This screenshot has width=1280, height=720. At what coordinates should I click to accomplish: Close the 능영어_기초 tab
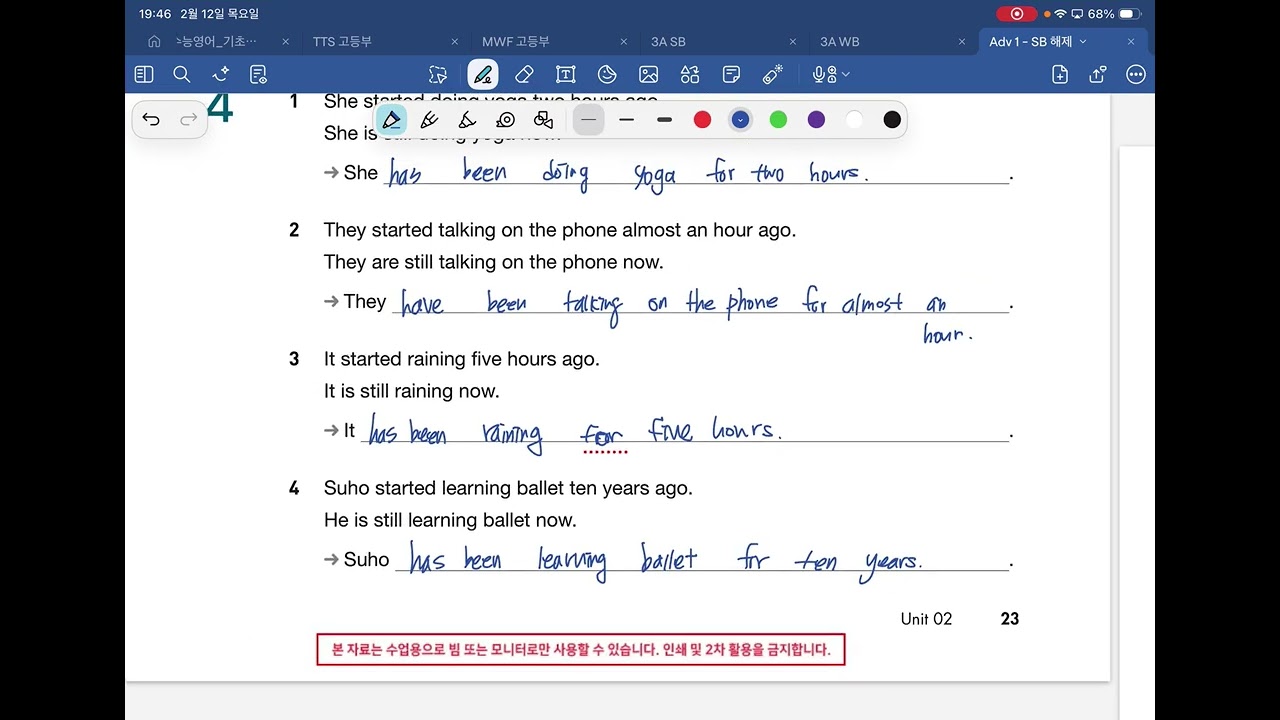tap(285, 42)
